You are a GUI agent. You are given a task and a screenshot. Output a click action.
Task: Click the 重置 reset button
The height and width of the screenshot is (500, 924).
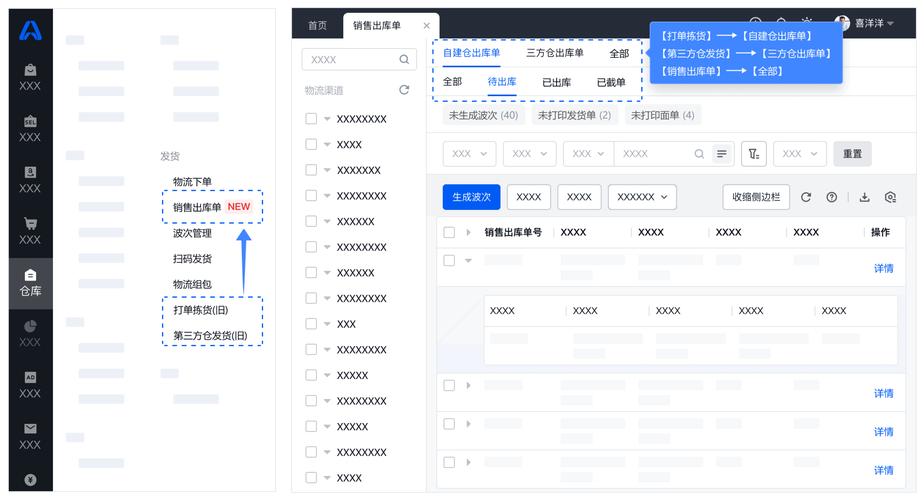(x=852, y=154)
